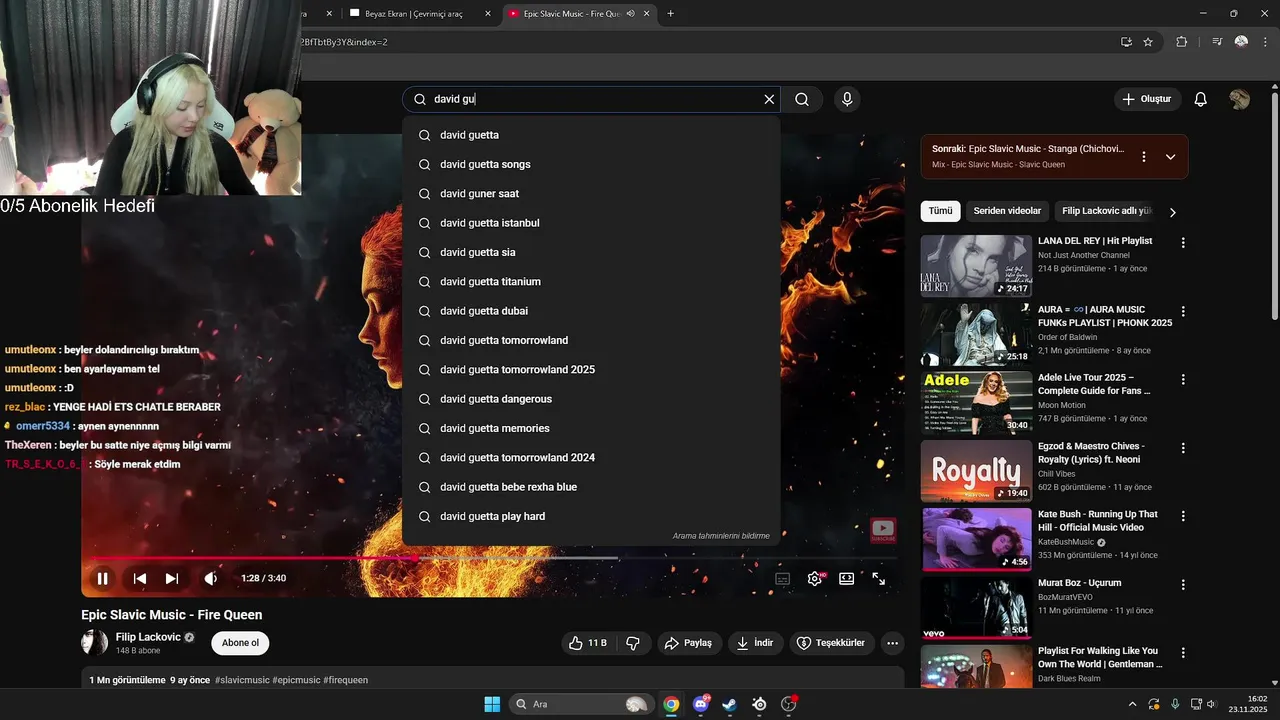Pick suggestion 'david guetta dubai'

tap(591, 311)
